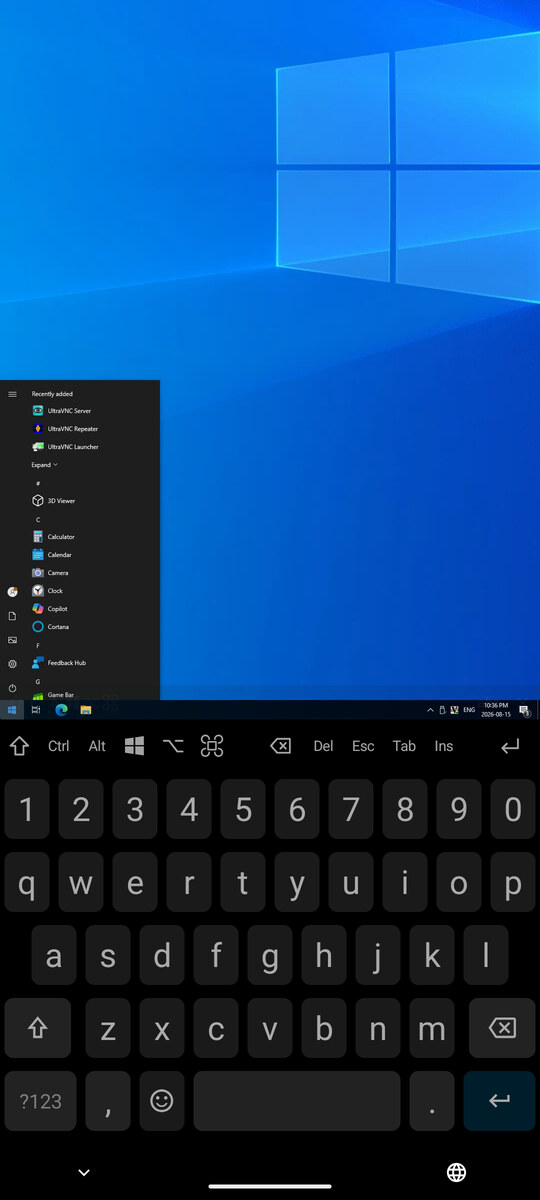
Task: Click the Recently added heading
Action: (52, 394)
